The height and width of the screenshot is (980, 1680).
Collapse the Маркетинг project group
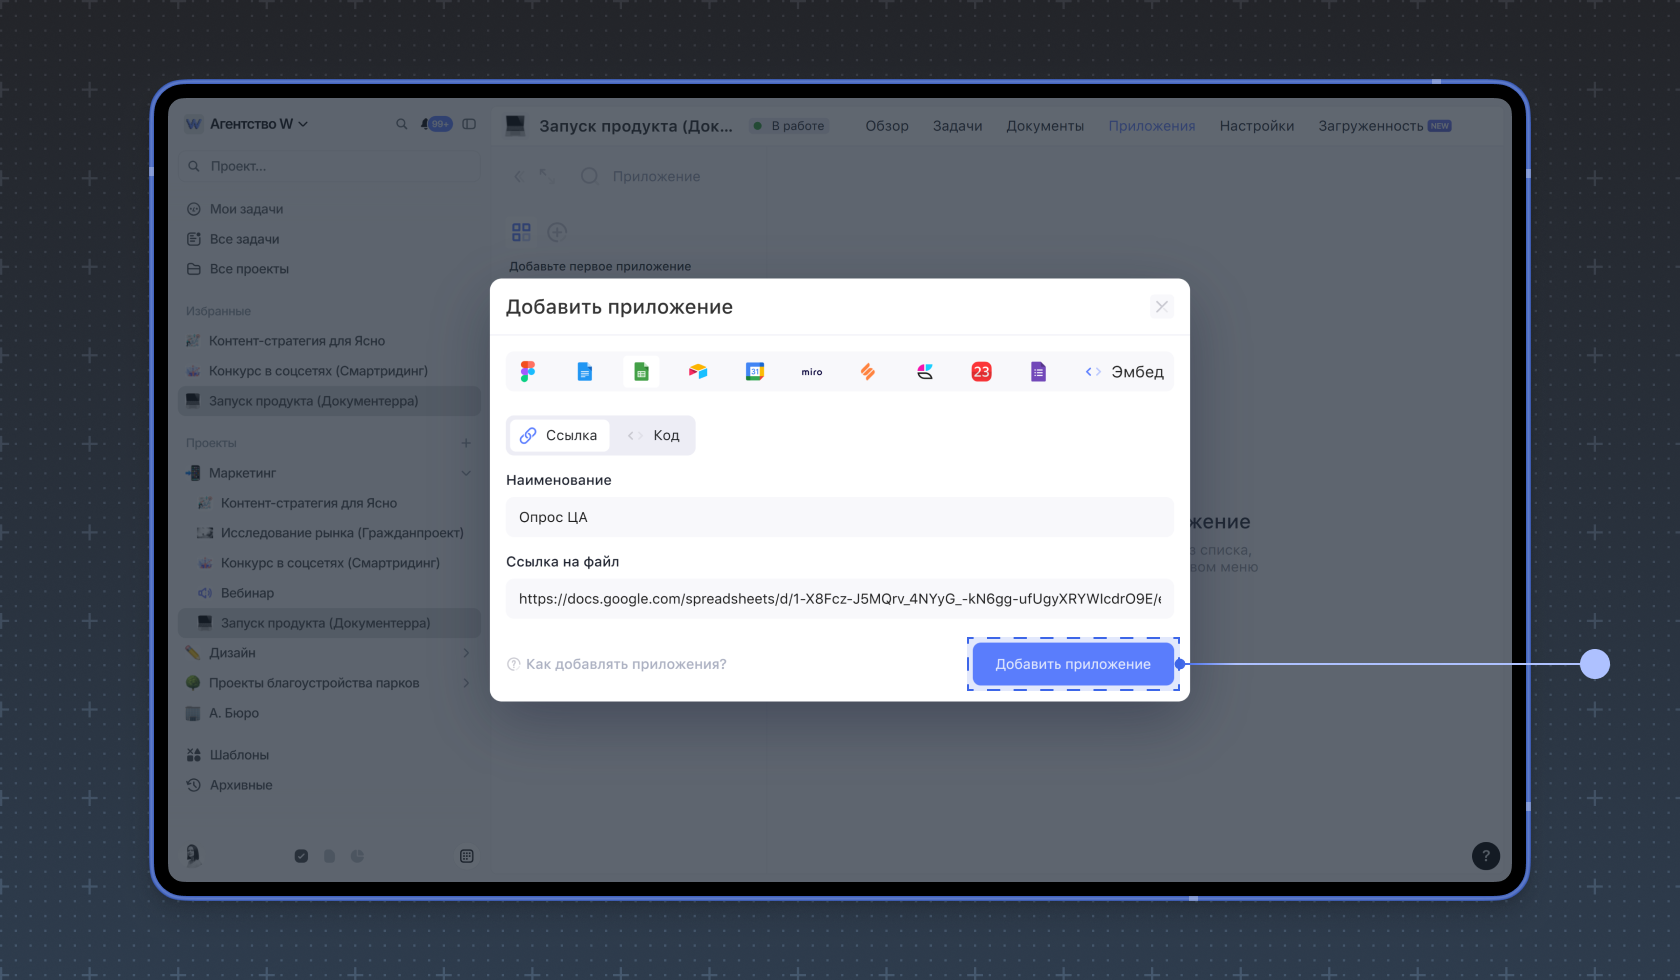pos(466,473)
